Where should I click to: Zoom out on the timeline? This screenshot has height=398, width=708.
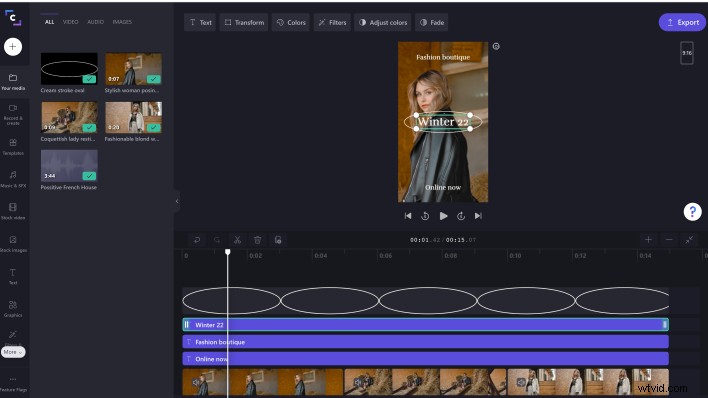[669, 239]
